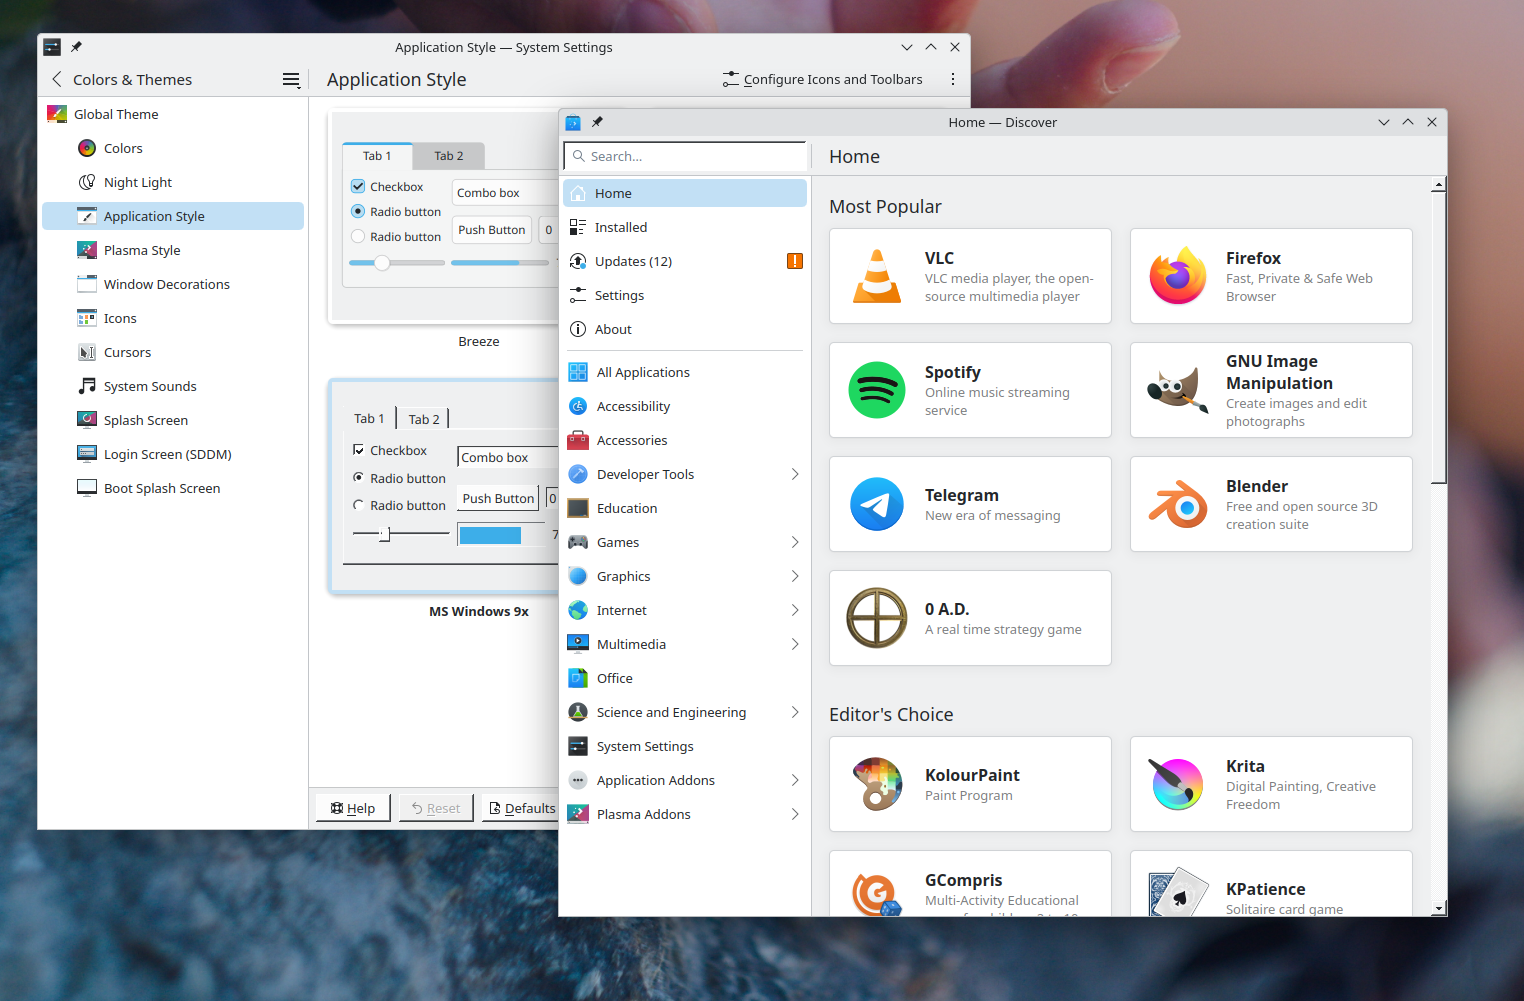Click the GIMP mascot icon
This screenshot has height=1001, width=1524.
click(x=1178, y=390)
